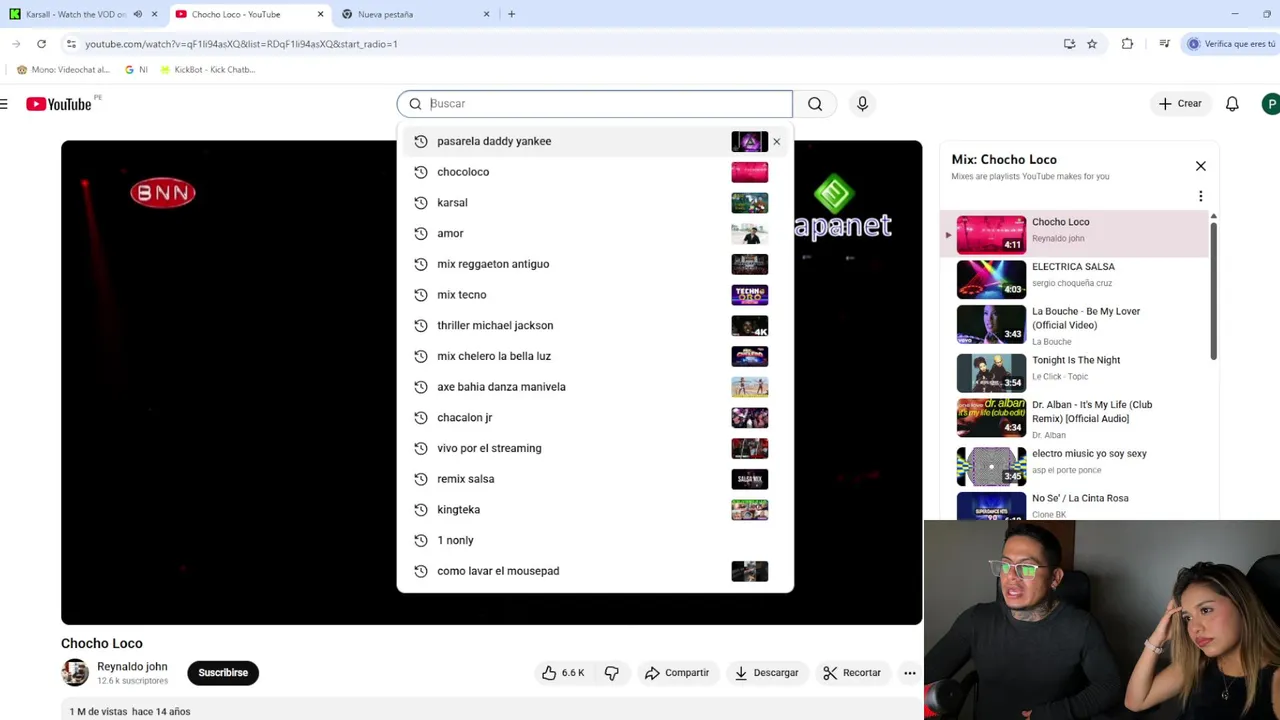
Task: Choose 'mix chelero la bella luz' suggestion
Action: click(595, 356)
